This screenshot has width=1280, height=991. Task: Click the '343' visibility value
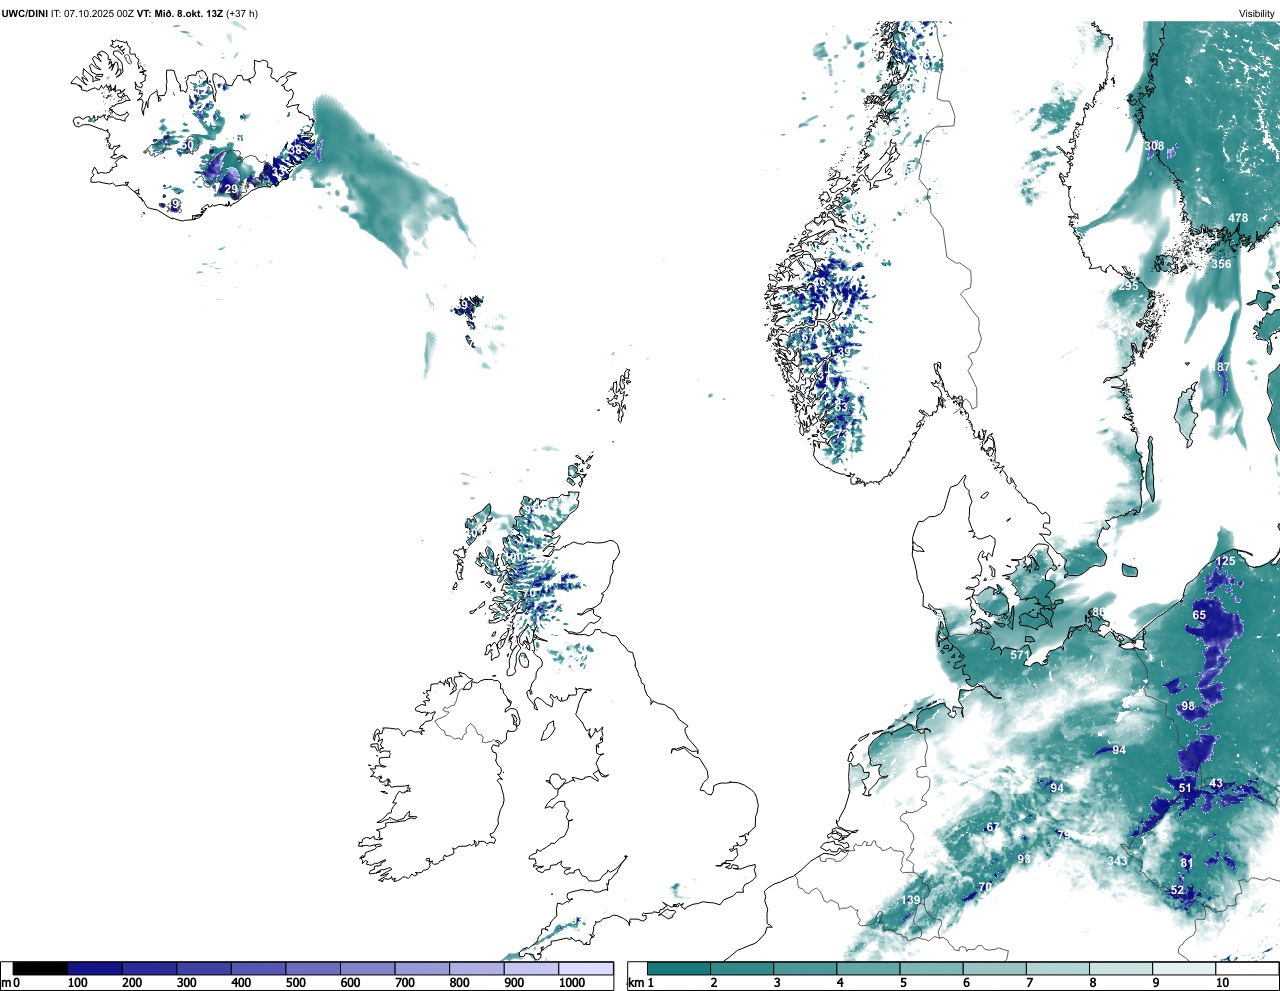pos(1117,861)
